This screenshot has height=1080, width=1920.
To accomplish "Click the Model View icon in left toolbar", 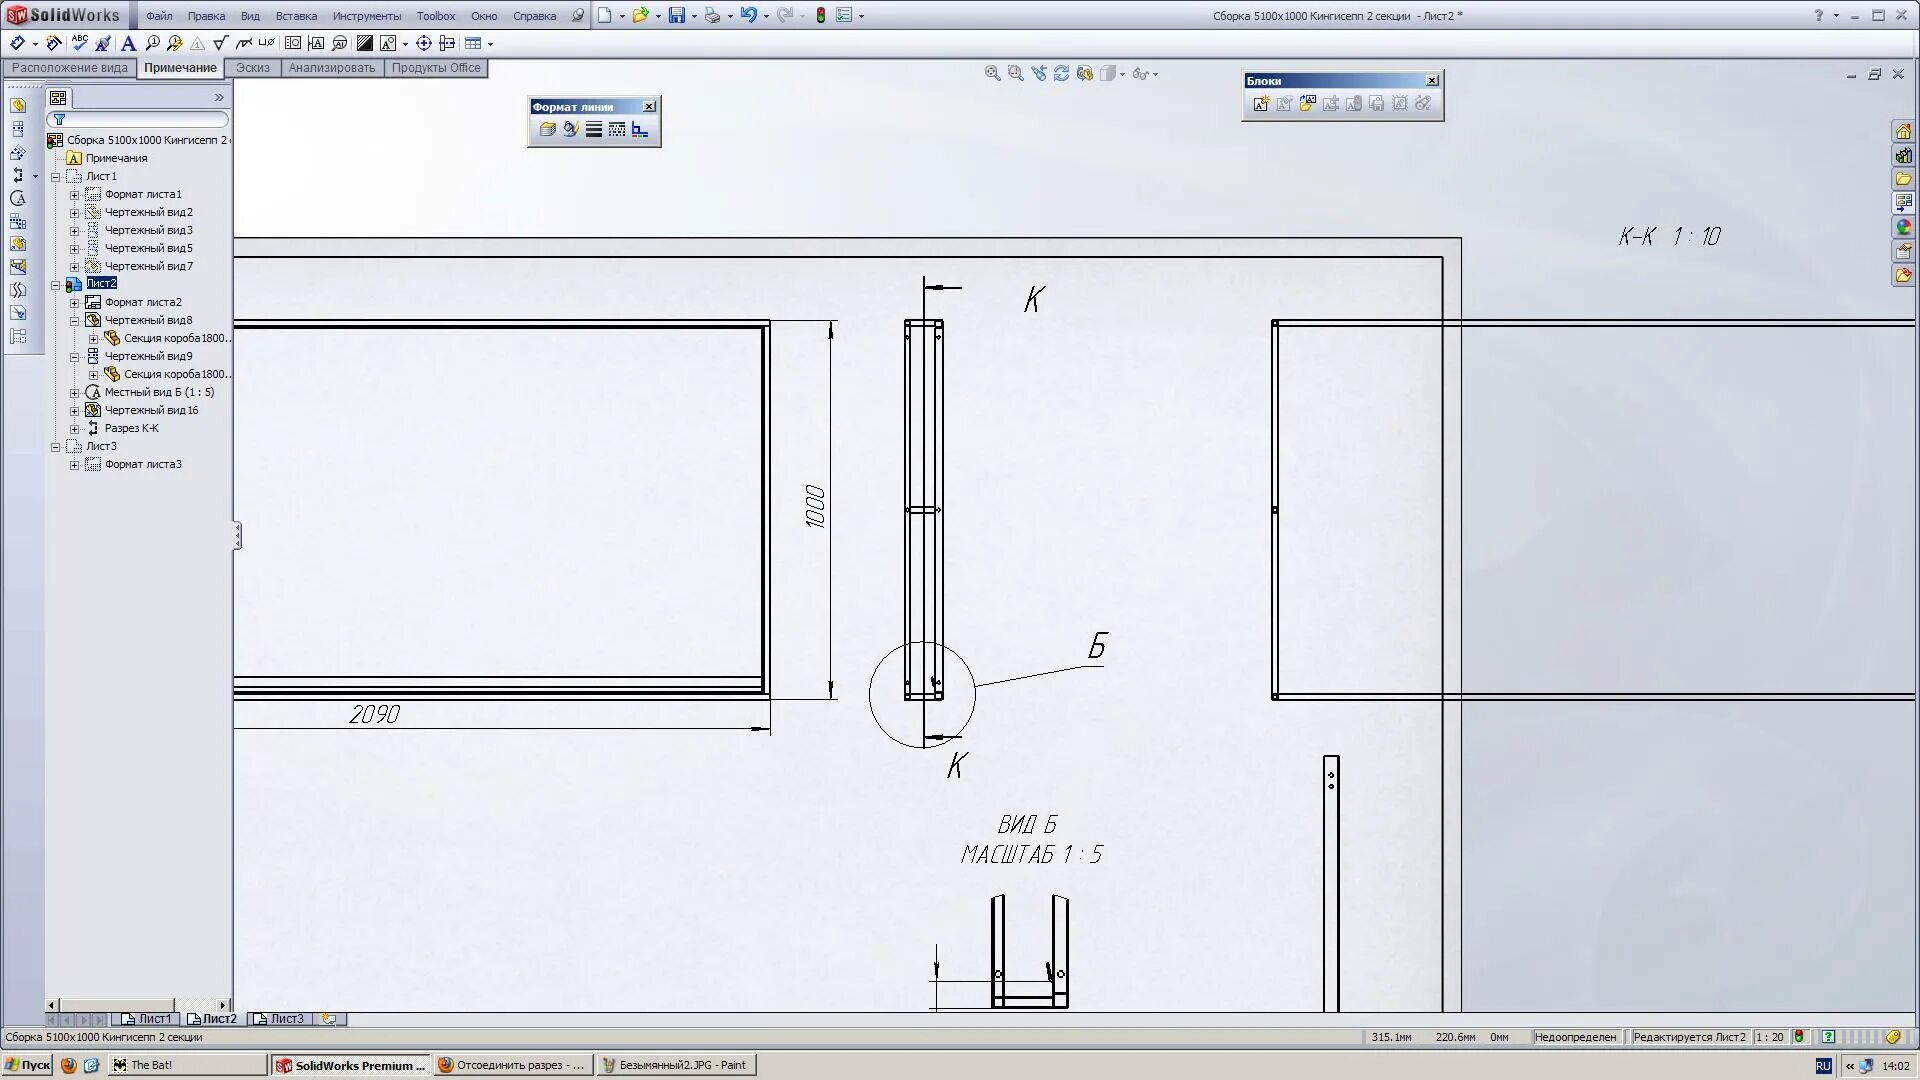I will [18, 105].
